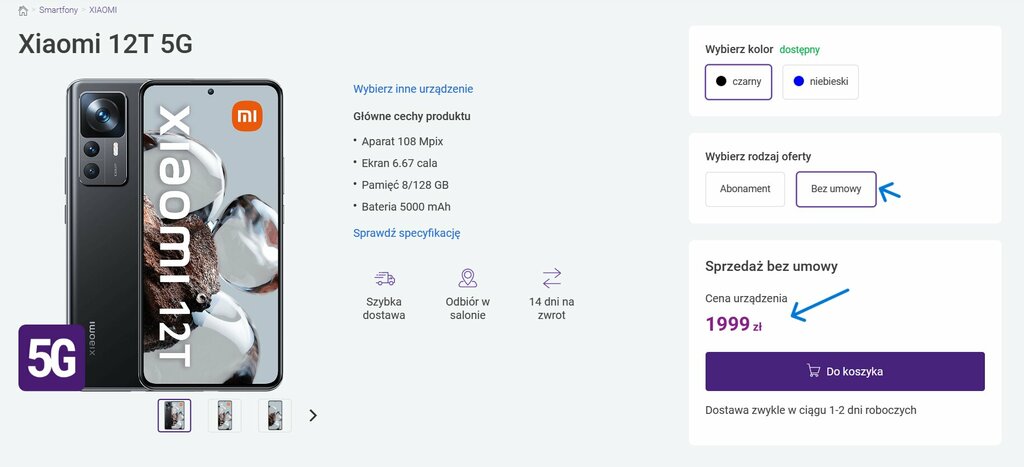The image size is (1024, 467).
Task: Open the XIAOMI breadcrumb link
Action: pos(103,10)
